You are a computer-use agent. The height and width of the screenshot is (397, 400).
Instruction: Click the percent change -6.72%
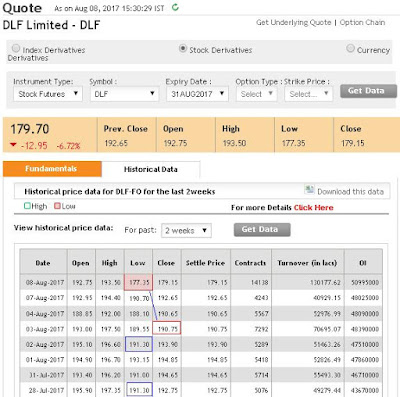[x=68, y=146]
